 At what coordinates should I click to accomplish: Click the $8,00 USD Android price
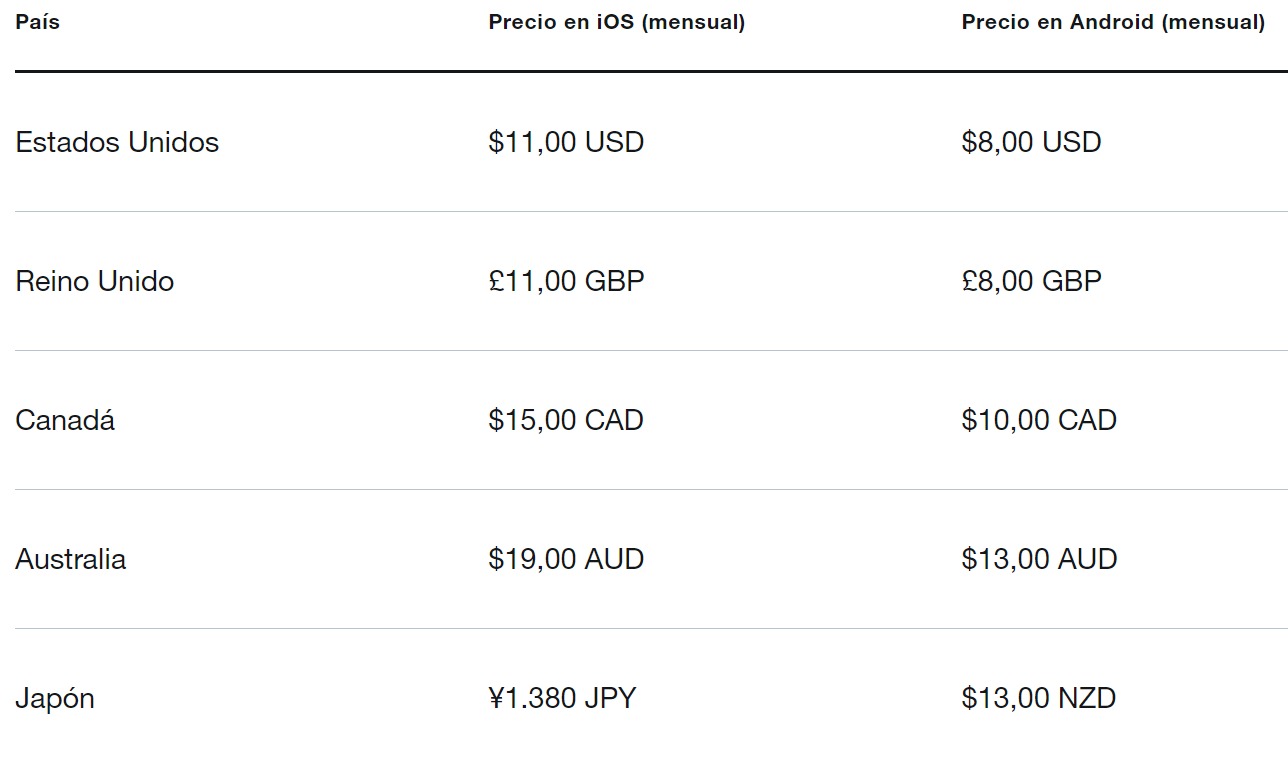click(x=1031, y=142)
